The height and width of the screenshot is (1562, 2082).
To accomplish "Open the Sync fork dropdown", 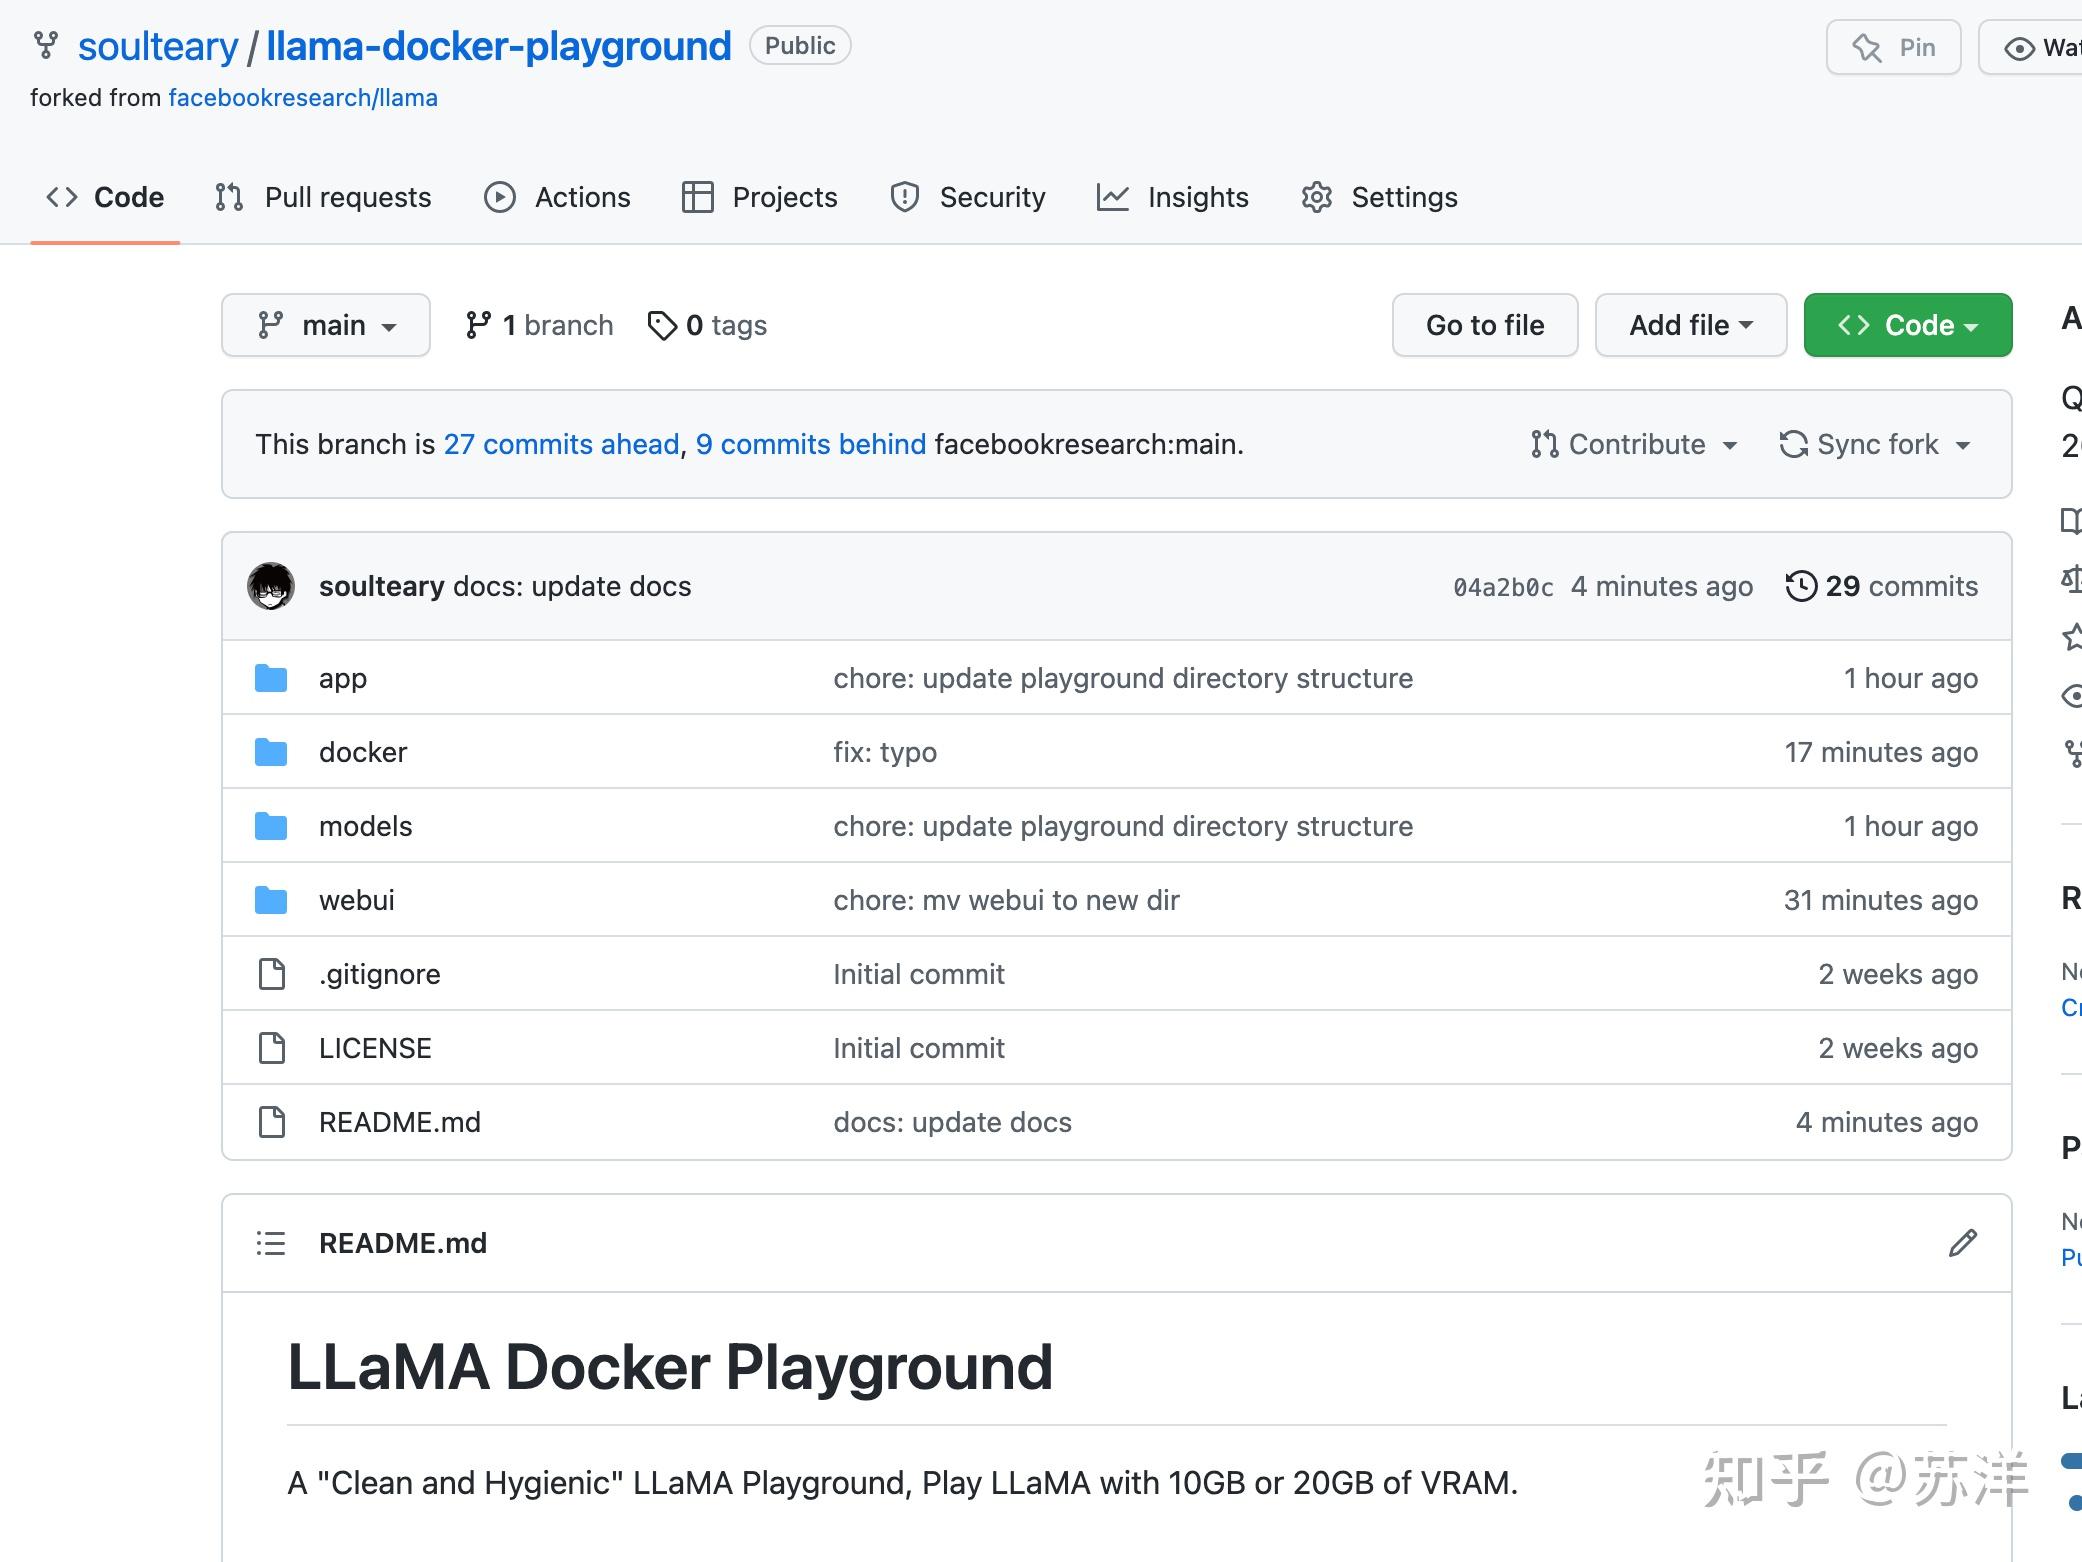I will (x=1875, y=444).
